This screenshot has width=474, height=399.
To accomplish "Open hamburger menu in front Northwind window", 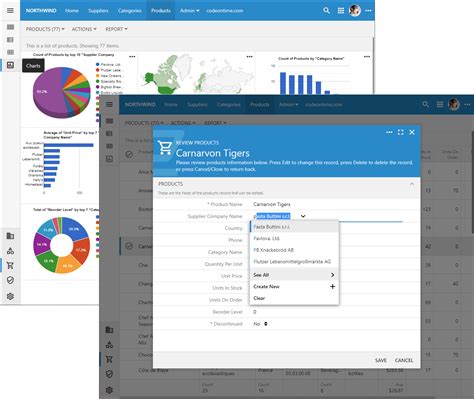I will tap(109, 104).
